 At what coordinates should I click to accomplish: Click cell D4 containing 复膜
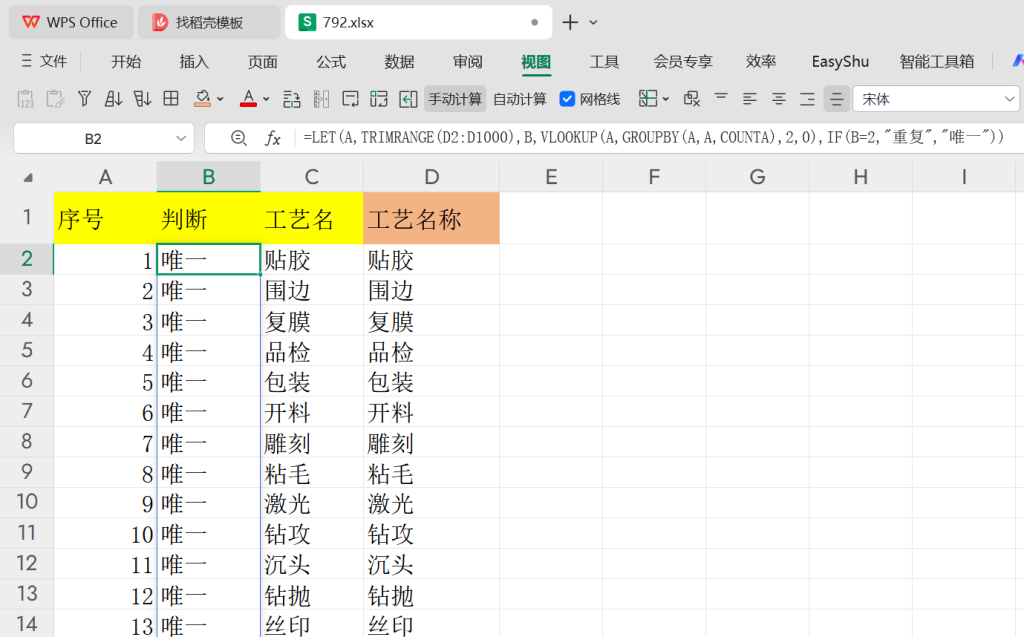431,321
